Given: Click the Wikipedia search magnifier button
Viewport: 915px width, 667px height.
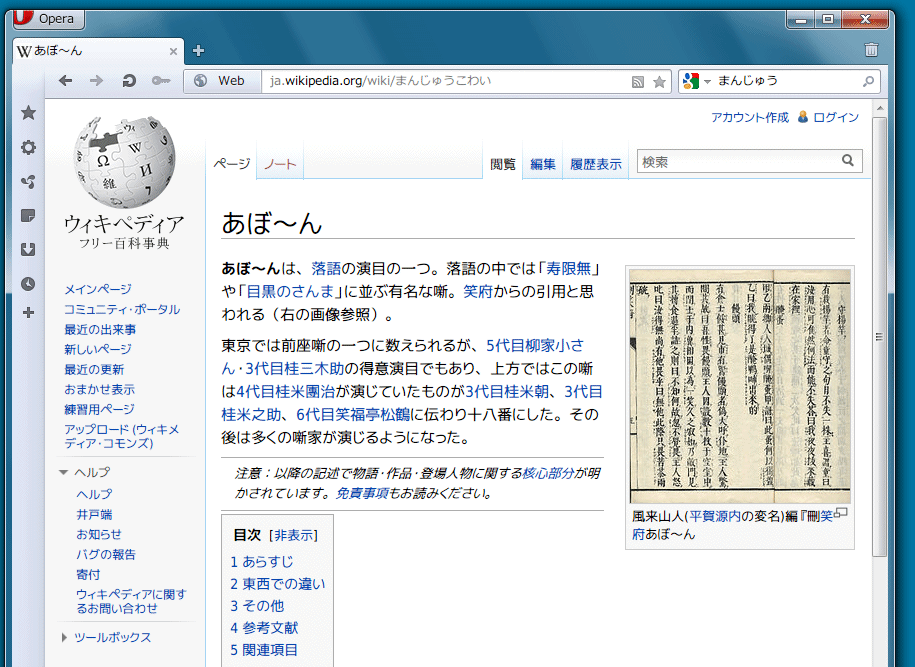Looking at the screenshot, I should pos(848,160).
